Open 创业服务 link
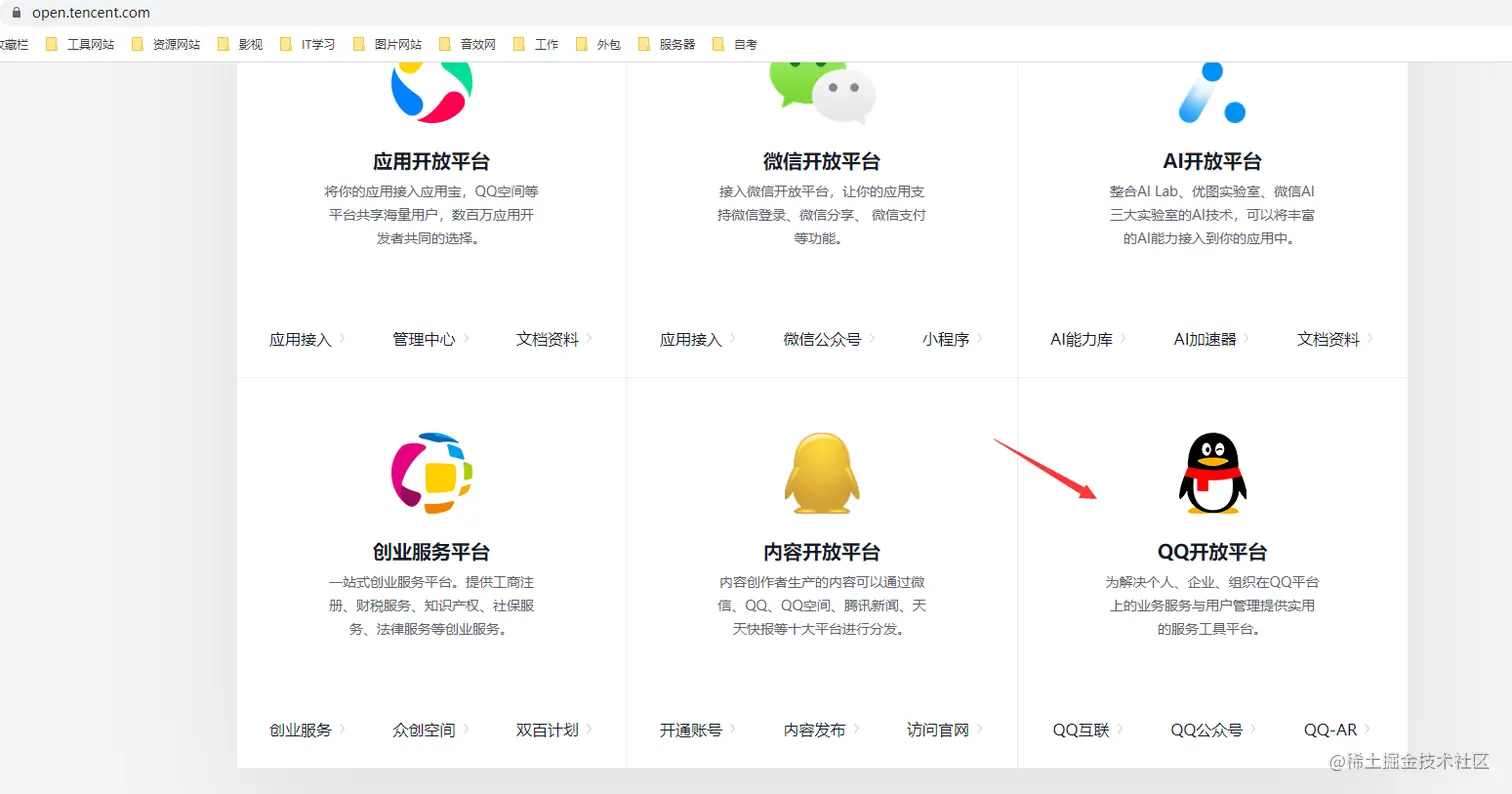 point(307,730)
